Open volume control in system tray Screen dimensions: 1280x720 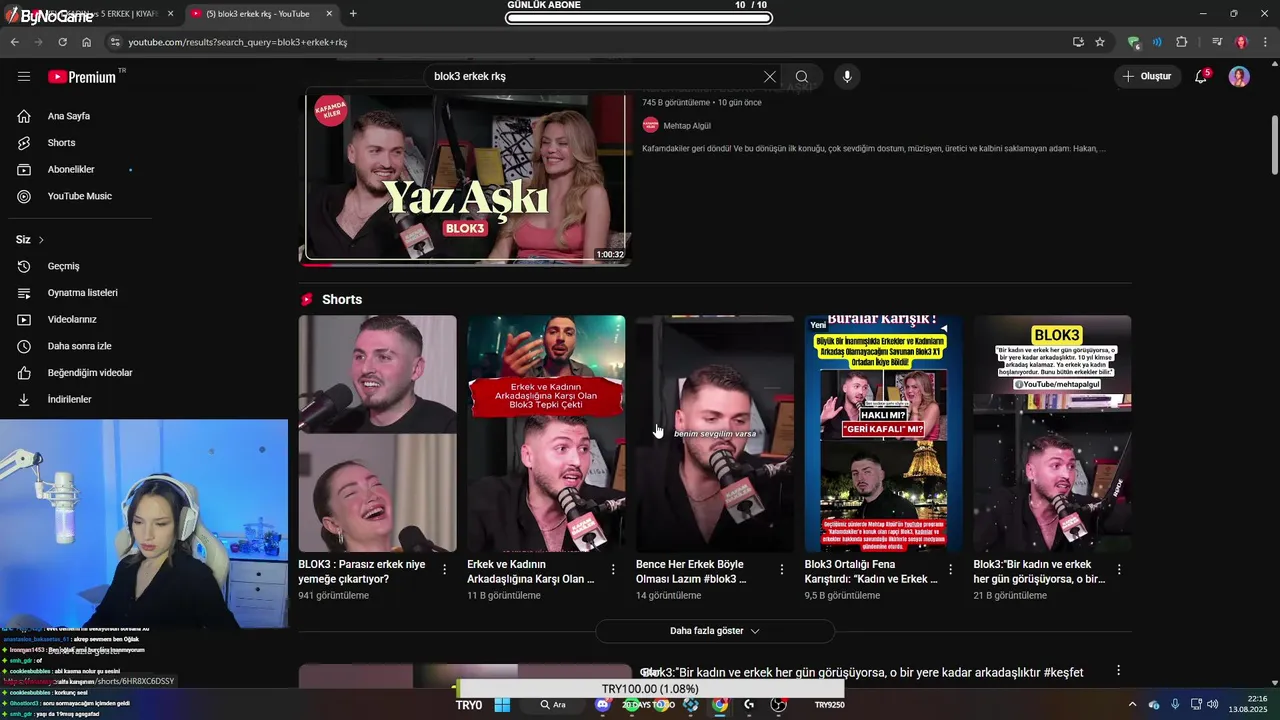point(1212,705)
